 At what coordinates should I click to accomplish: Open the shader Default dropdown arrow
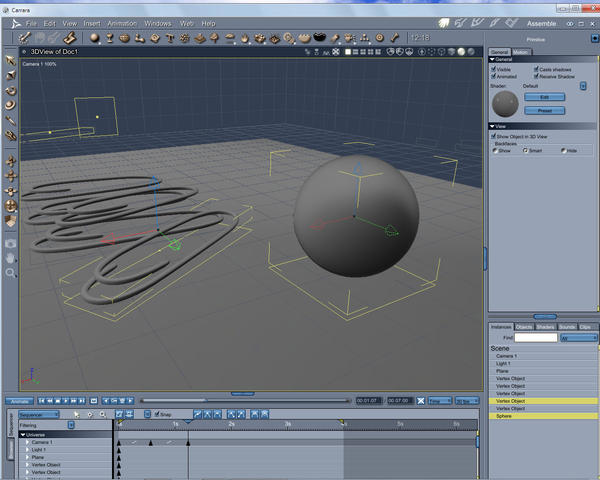[583, 86]
